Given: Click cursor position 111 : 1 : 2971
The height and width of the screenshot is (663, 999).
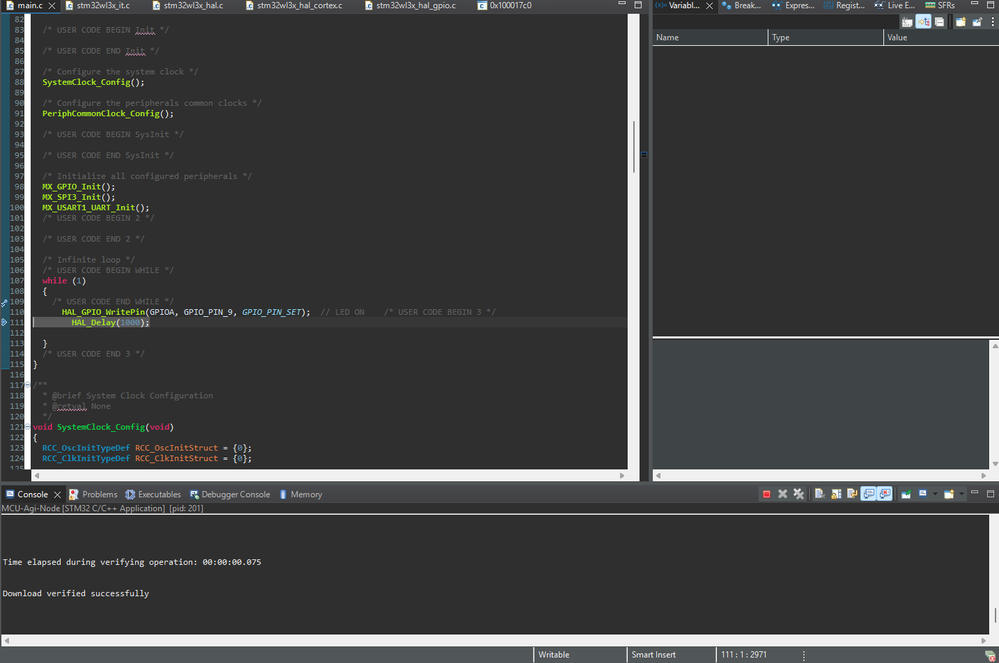Looking at the screenshot, I should [744, 655].
